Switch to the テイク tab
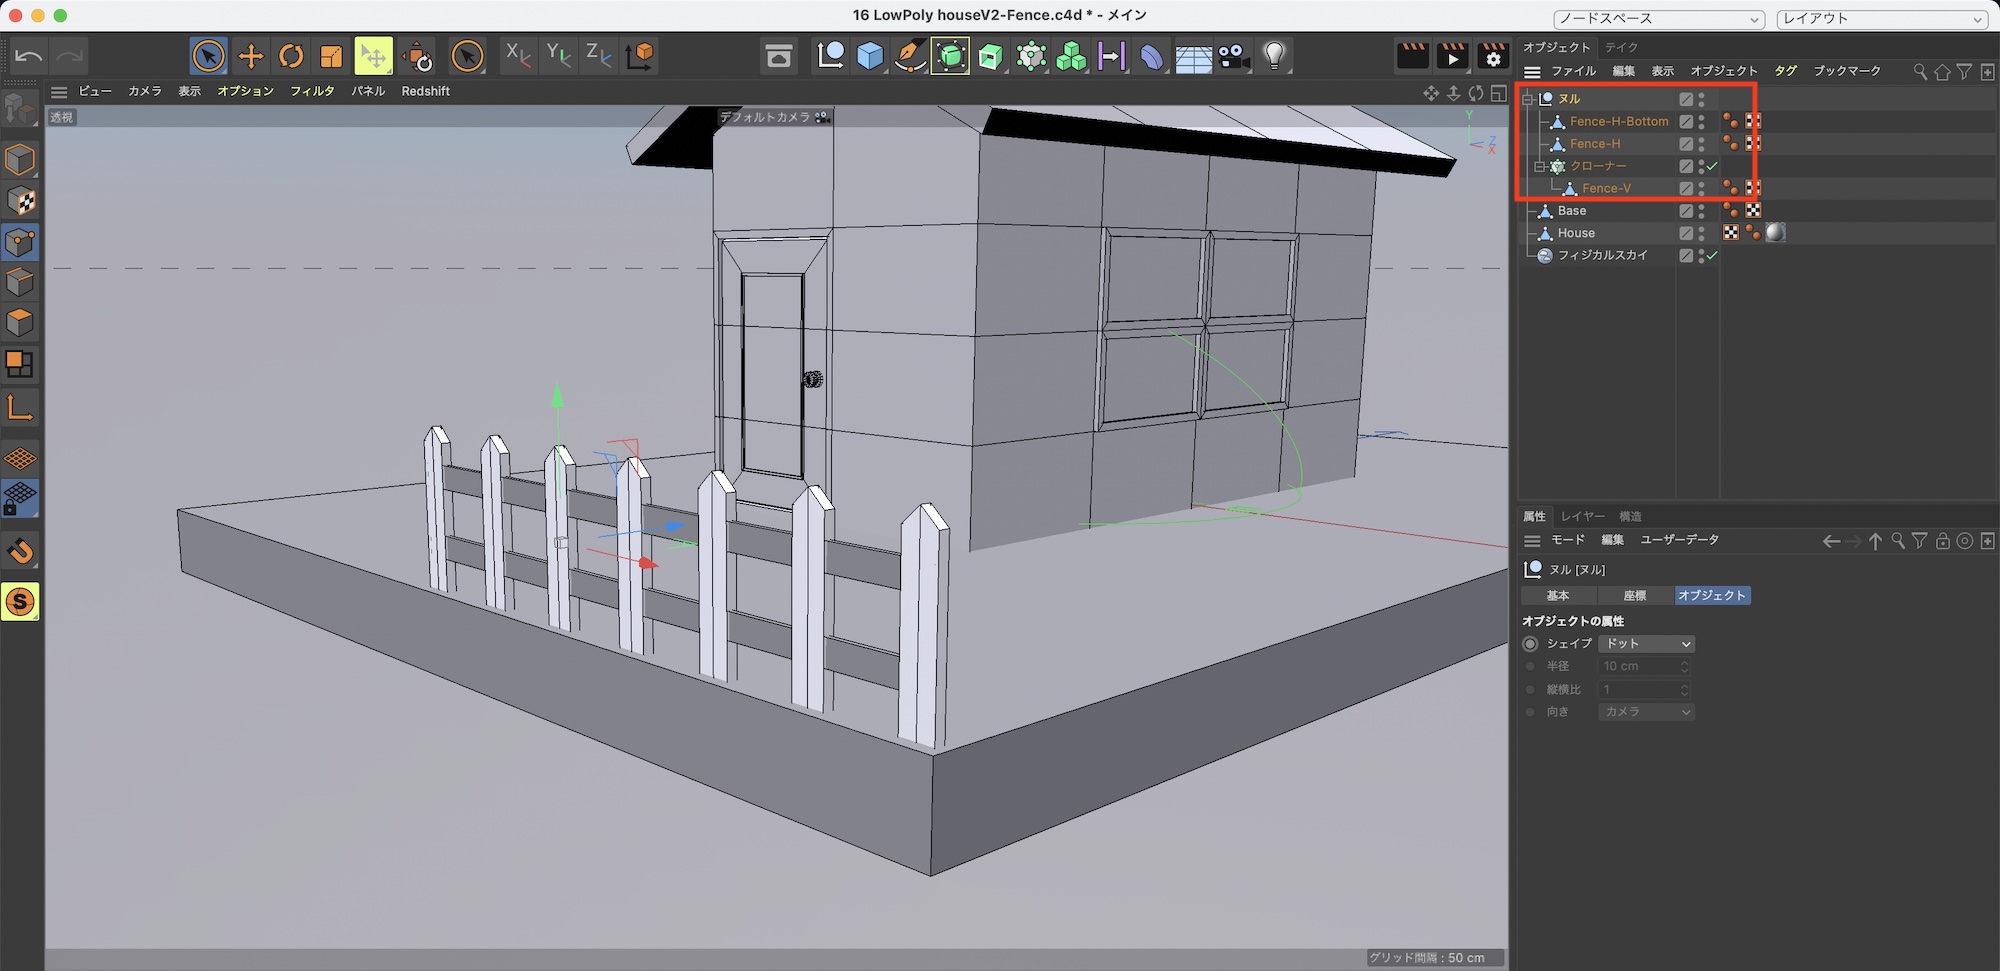Image resolution: width=2000 pixels, height=971 pixels. click(1621, 47)
